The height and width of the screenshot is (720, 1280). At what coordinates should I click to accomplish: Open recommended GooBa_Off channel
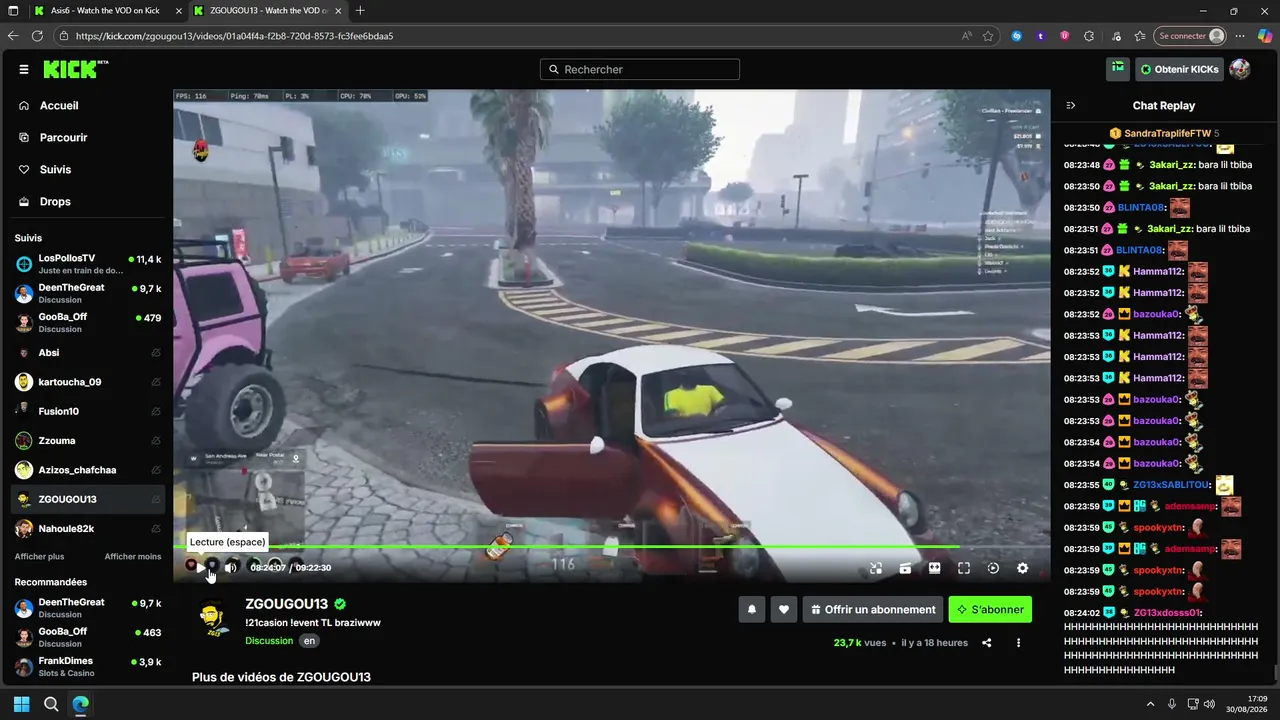tap(88, 637)
